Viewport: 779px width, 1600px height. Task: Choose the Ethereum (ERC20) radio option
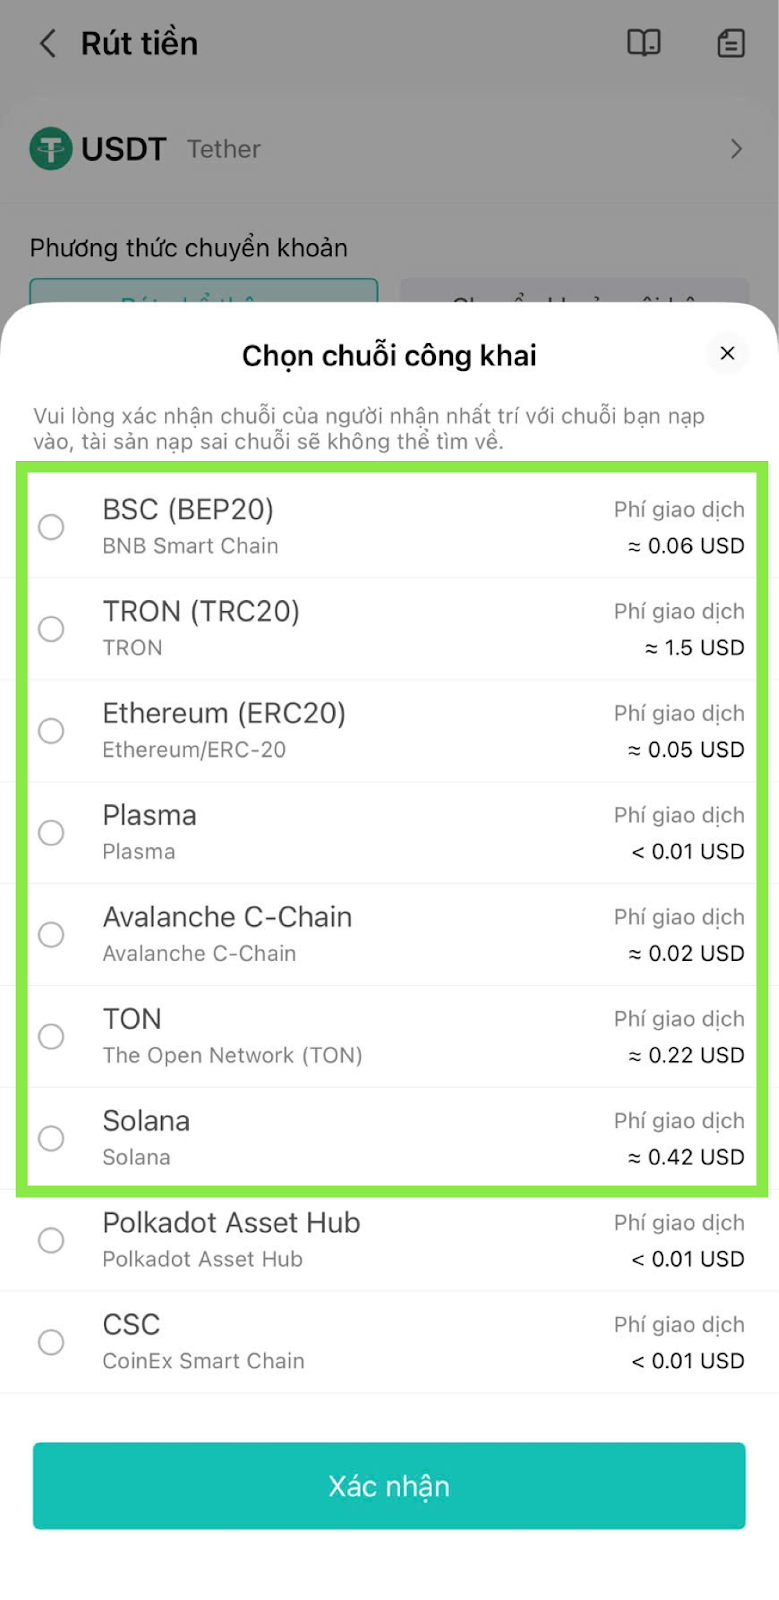click(51, 731)
